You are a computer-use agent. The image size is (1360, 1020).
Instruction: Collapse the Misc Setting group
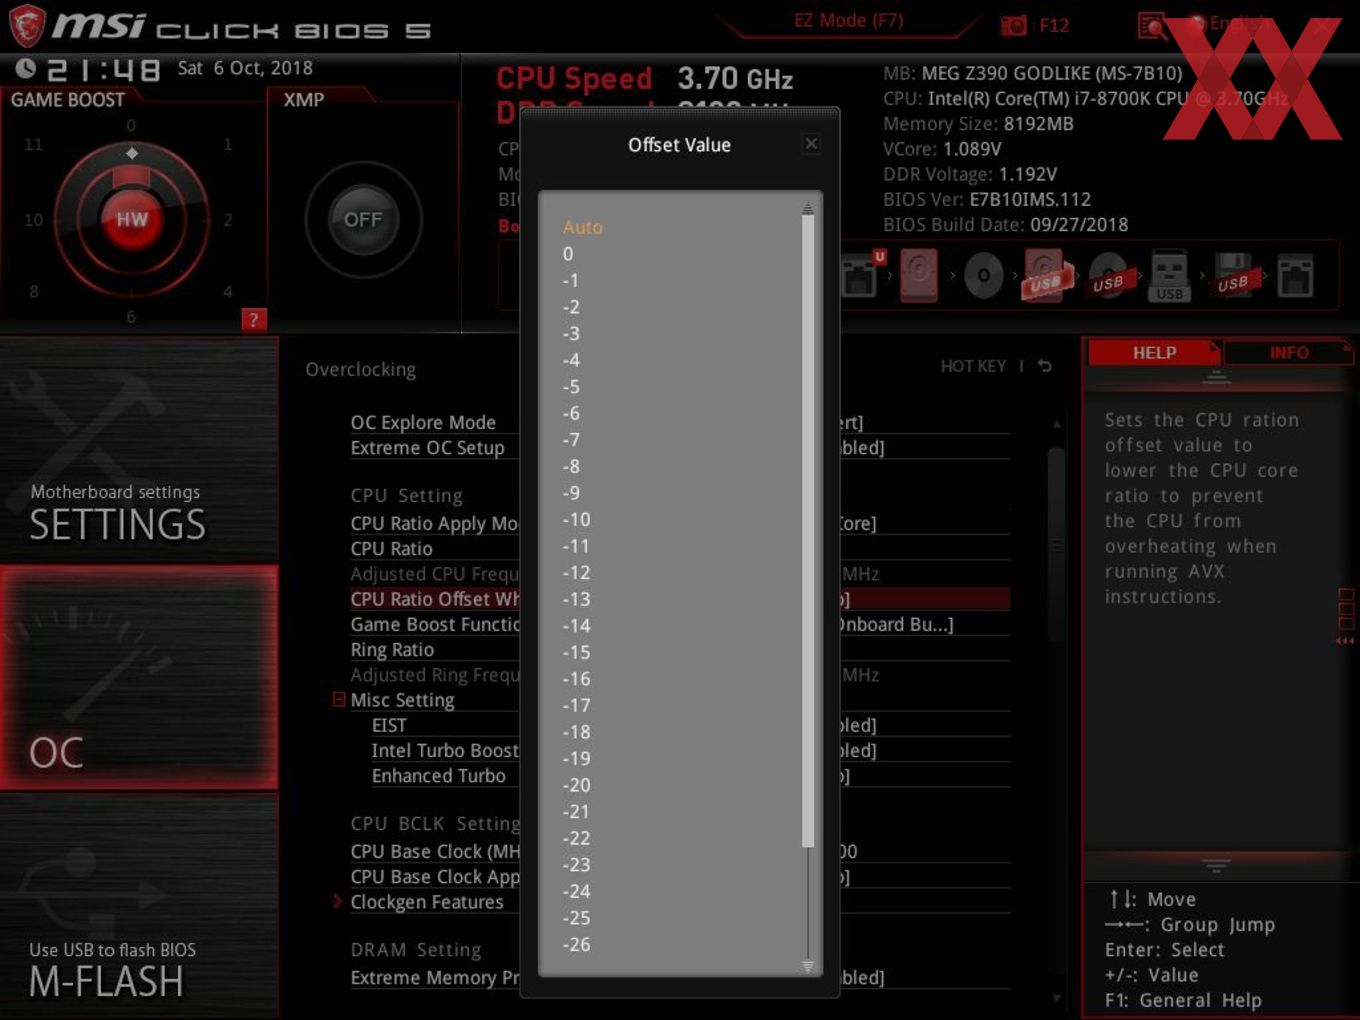(339, 699)
